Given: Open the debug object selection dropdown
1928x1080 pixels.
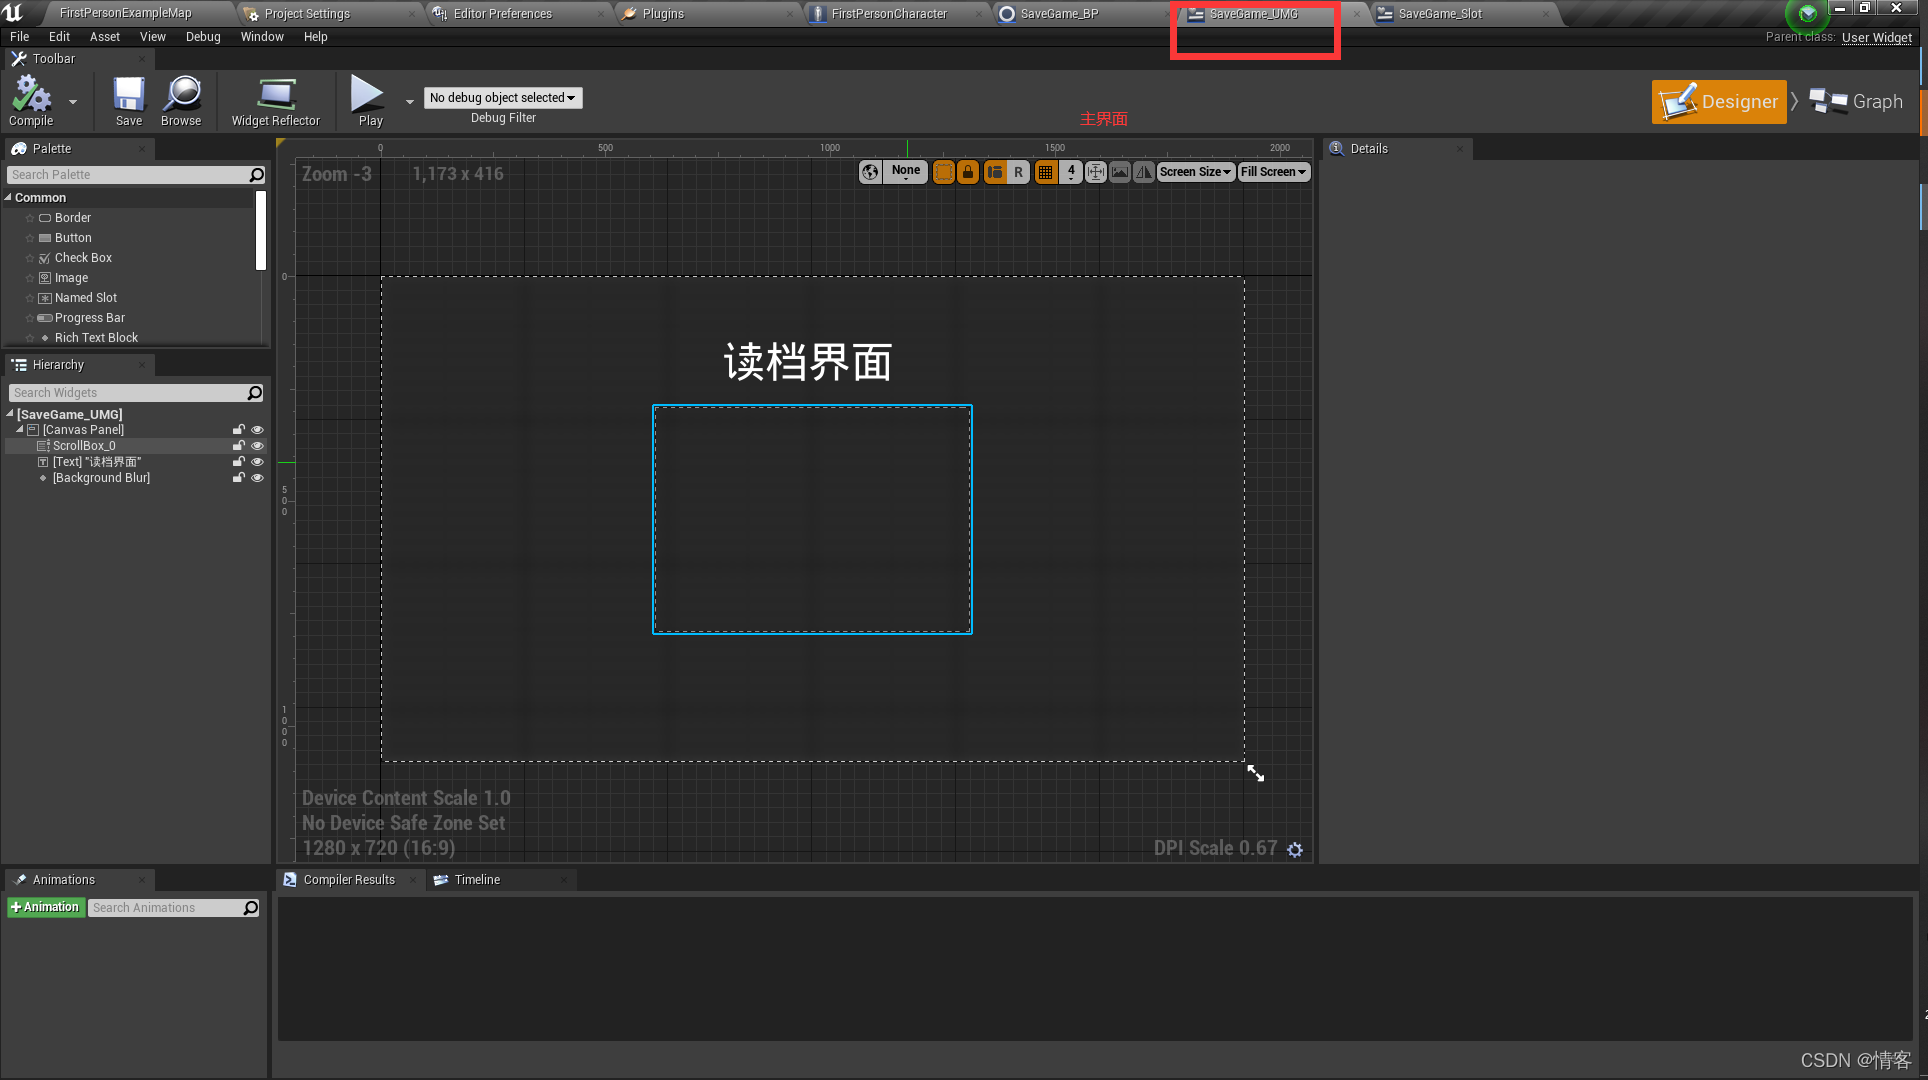Looking at the screenshot, I should [x=502, y=98].
